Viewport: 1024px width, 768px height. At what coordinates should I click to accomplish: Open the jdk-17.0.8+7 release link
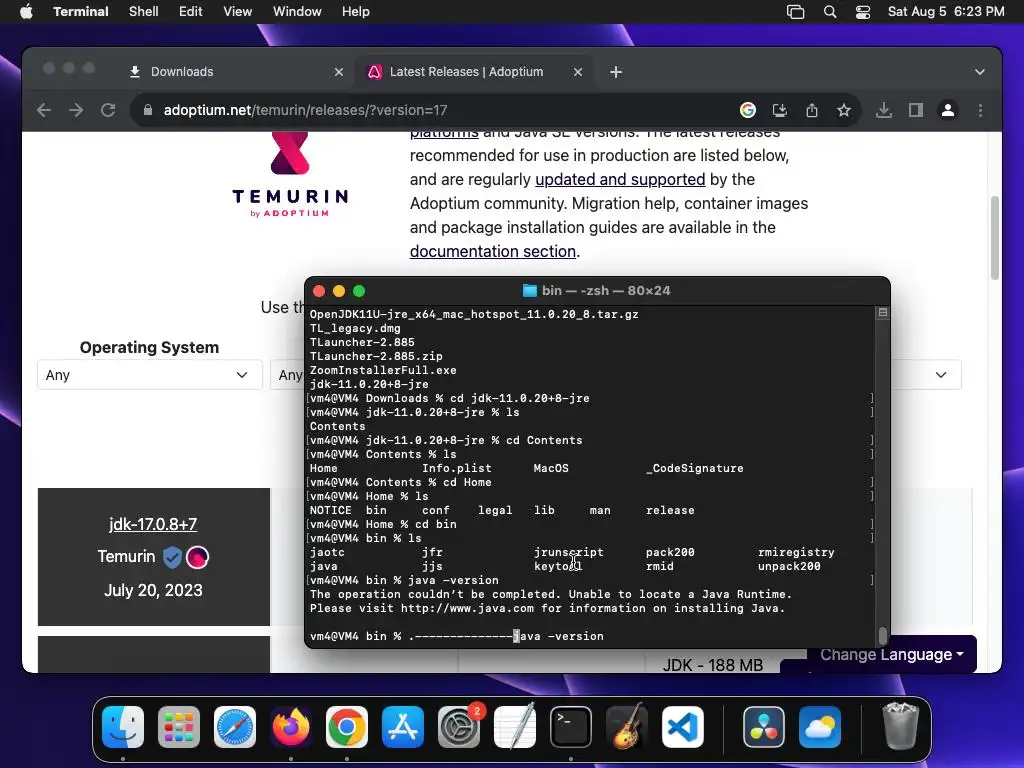[x=153, y=524]
